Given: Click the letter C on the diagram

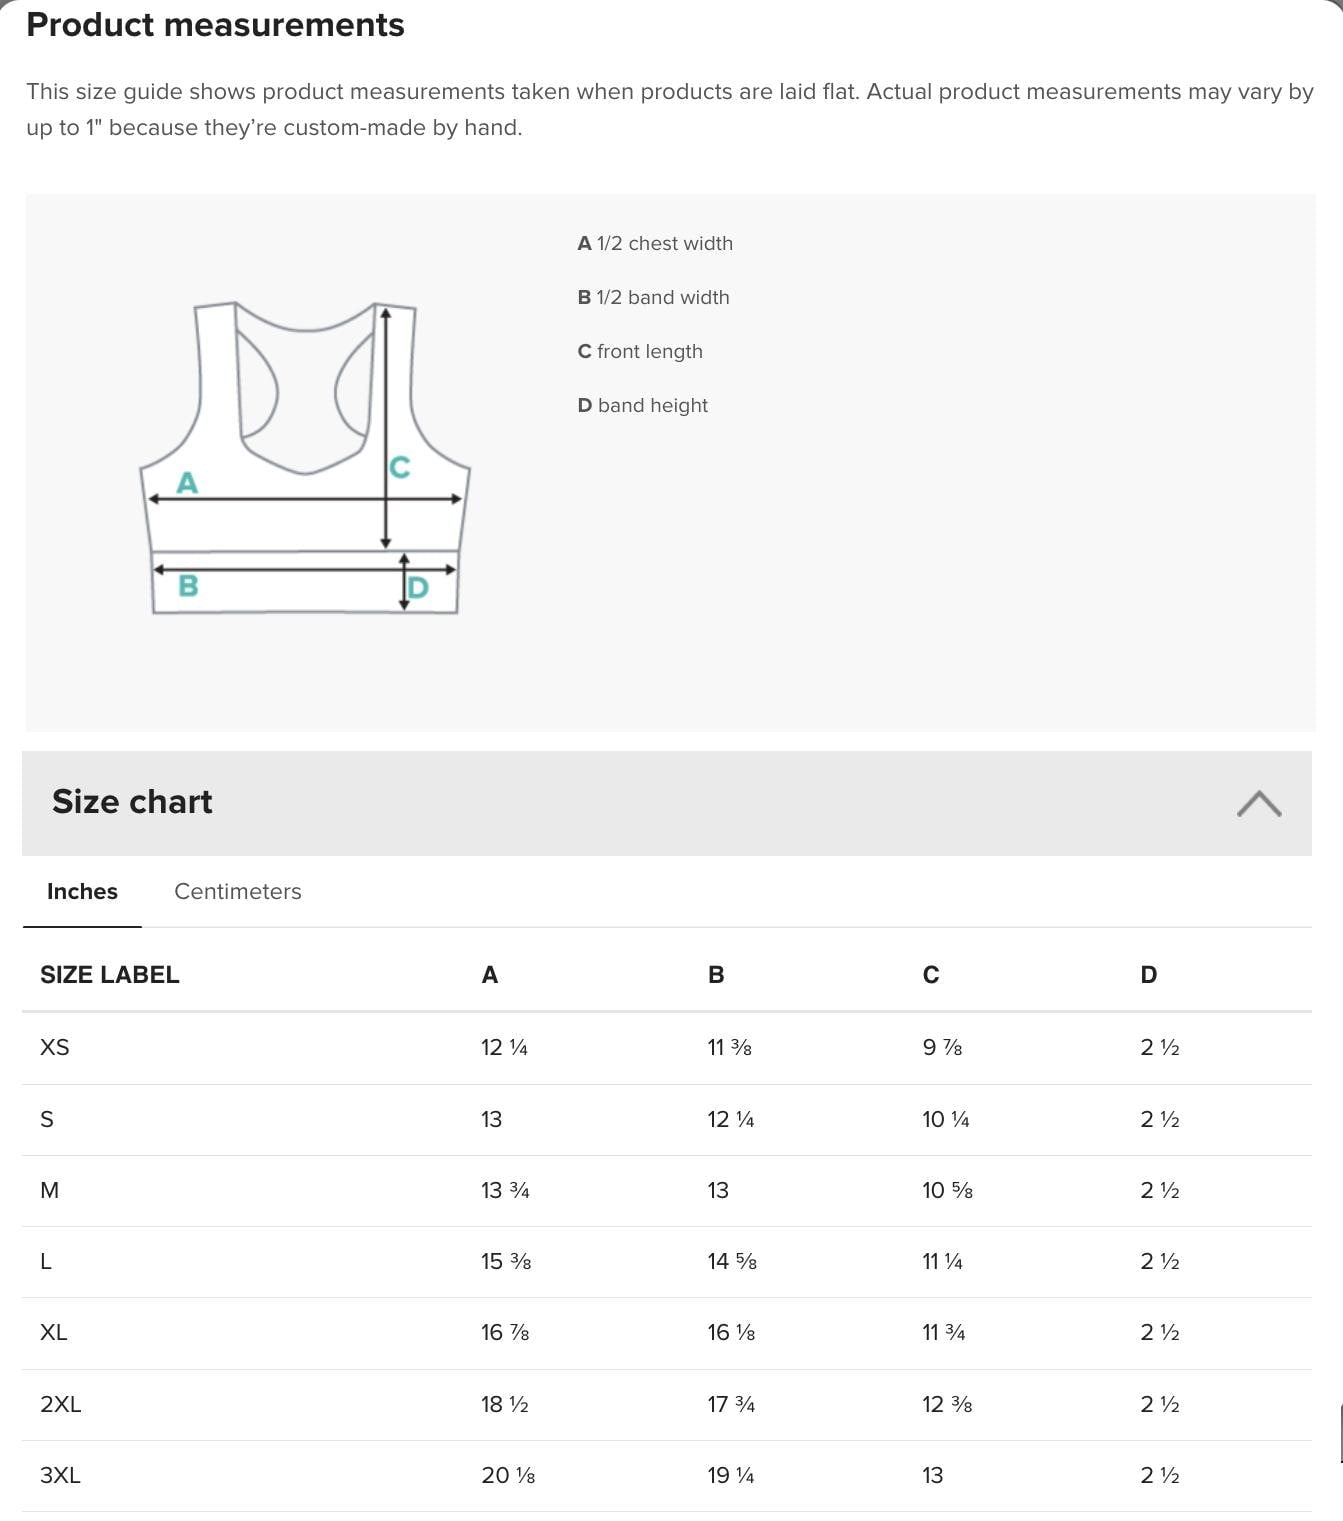Looking at the screenshot, I should pyautogui.click(x=399, y=464).
